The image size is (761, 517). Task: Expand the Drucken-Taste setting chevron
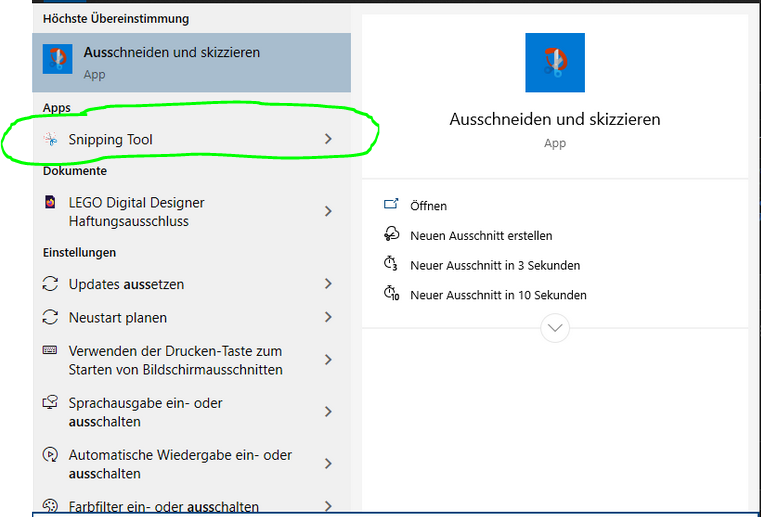[329, 360]
